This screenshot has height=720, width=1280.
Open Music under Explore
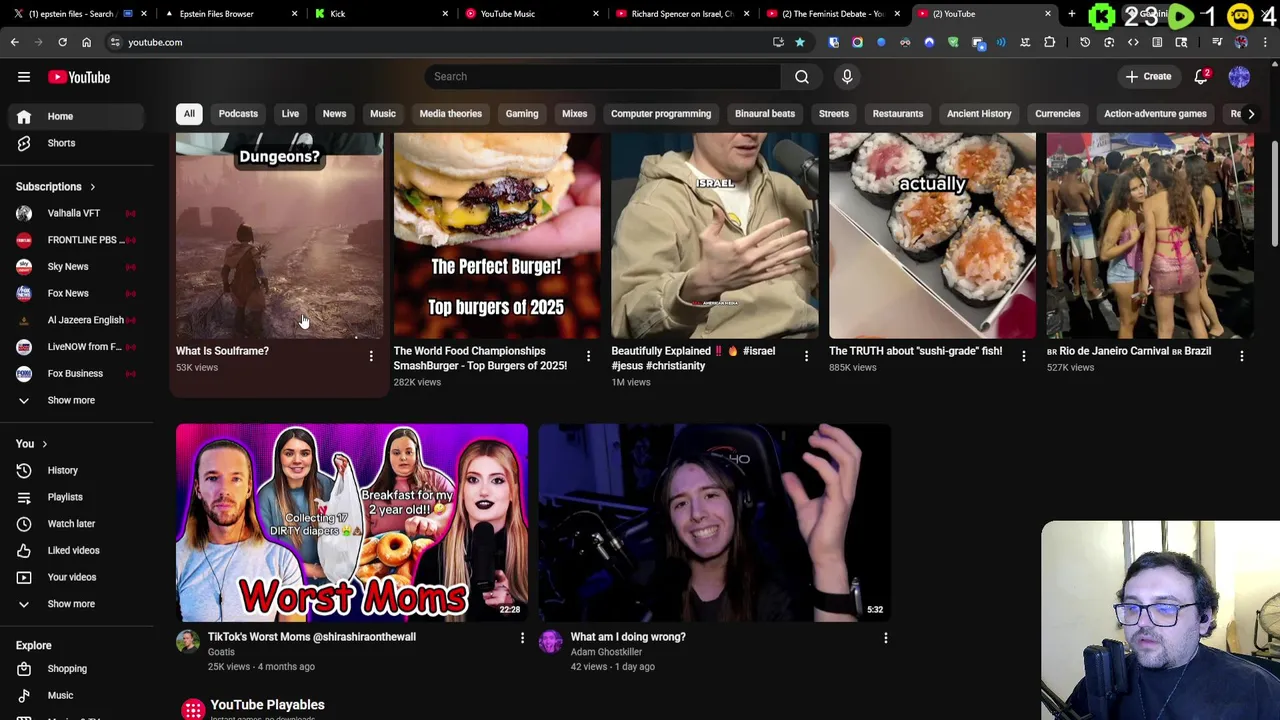pos(77,695)
